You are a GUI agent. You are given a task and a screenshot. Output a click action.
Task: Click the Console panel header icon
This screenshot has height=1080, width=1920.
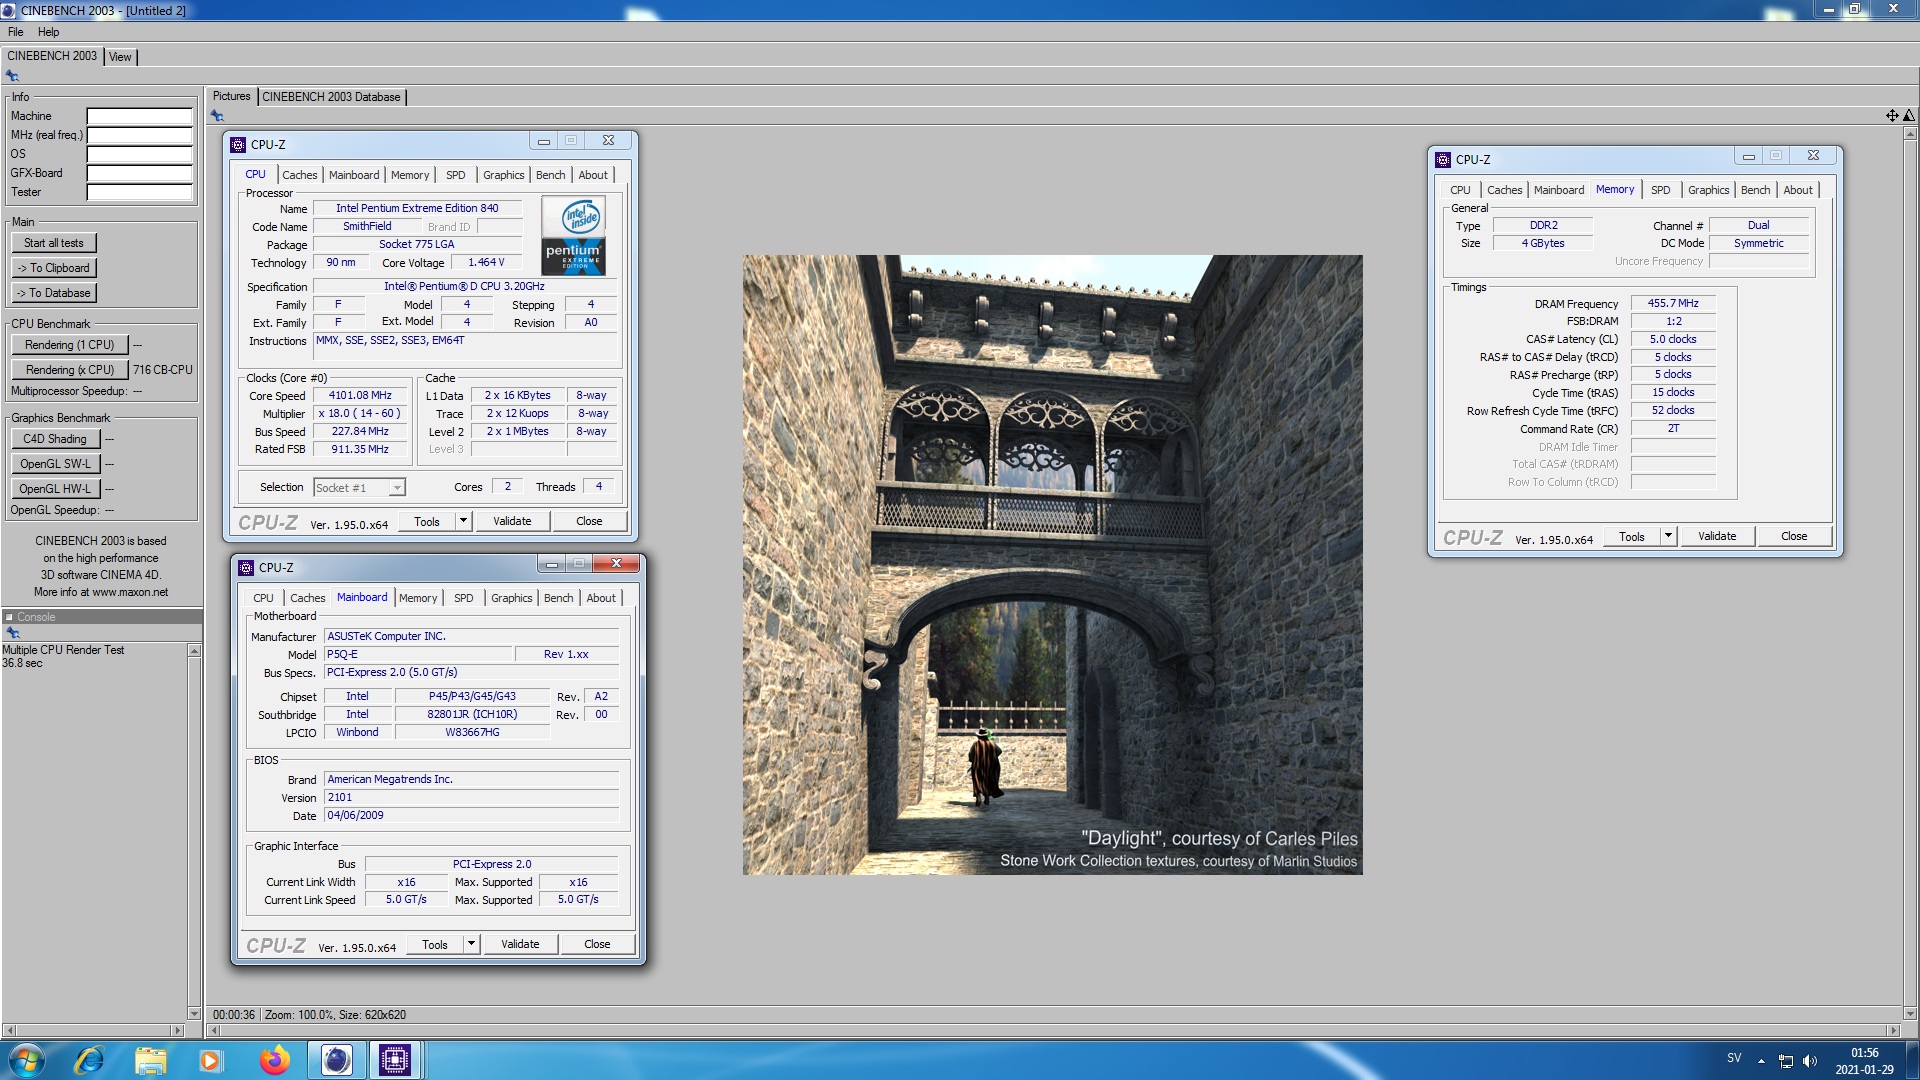pos(9,617)
